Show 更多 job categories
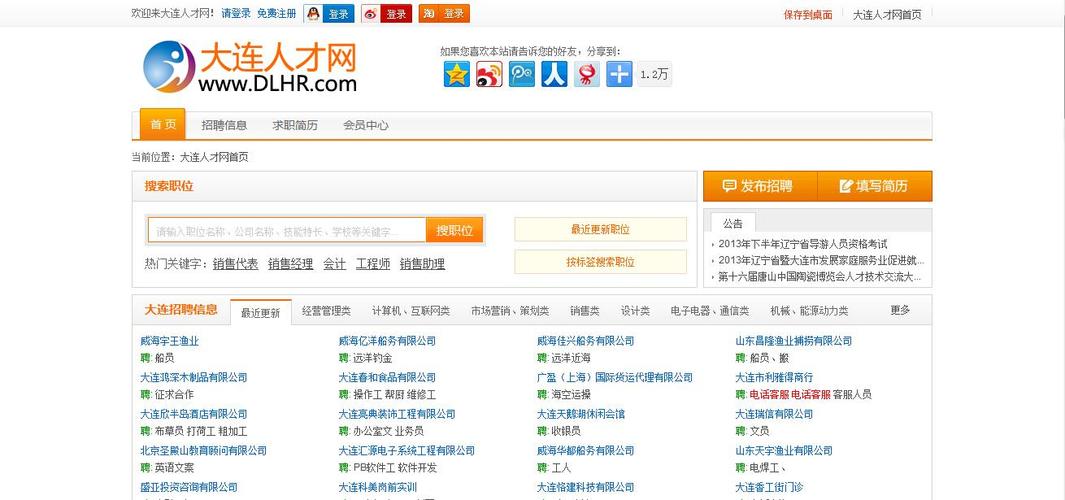 tap(900, 310)
